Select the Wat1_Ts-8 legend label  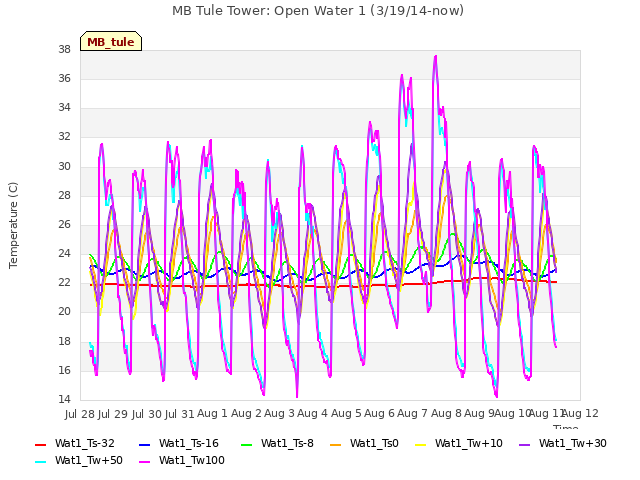pos(287,443)
